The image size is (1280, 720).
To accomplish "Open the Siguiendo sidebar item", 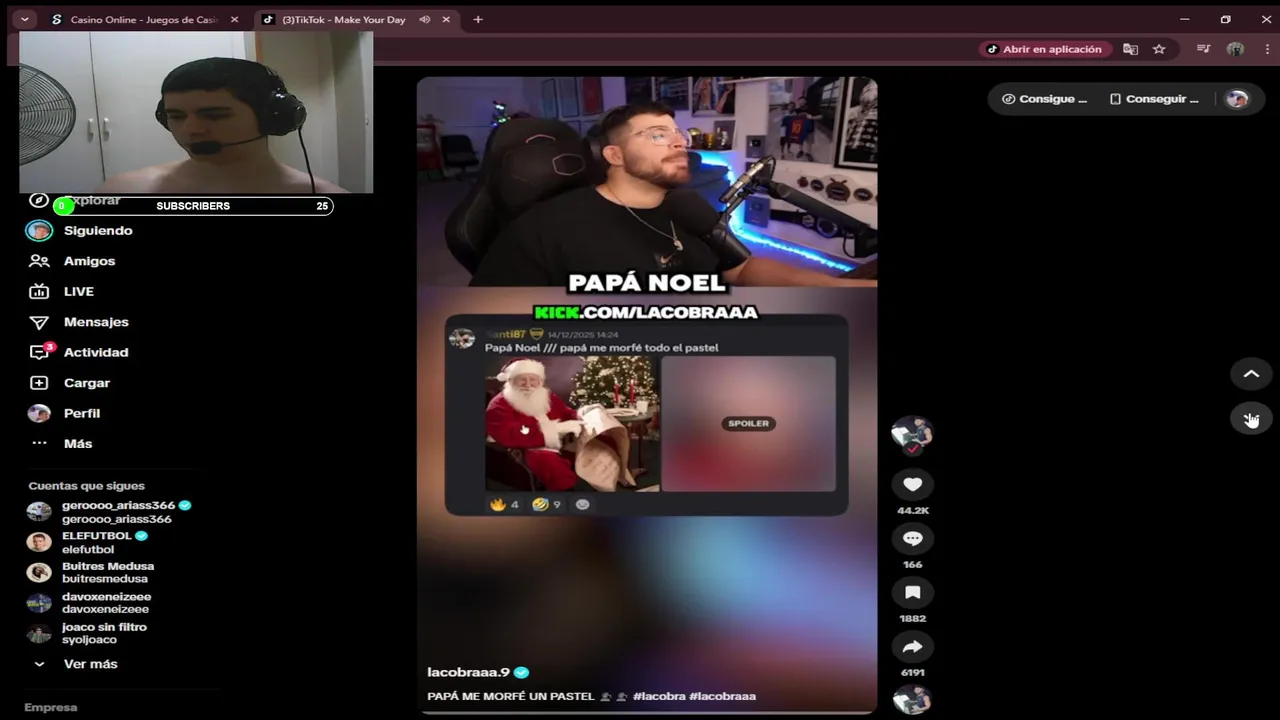I will (98, 231).
